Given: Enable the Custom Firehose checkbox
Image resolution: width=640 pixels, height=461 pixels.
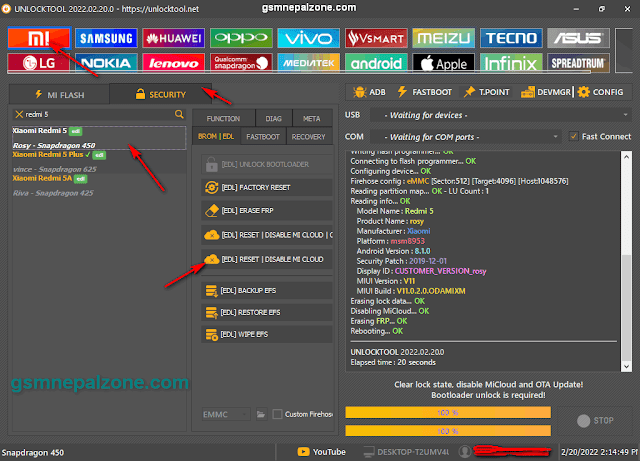Looking at the screenshot, I should (x=277, y=414).
